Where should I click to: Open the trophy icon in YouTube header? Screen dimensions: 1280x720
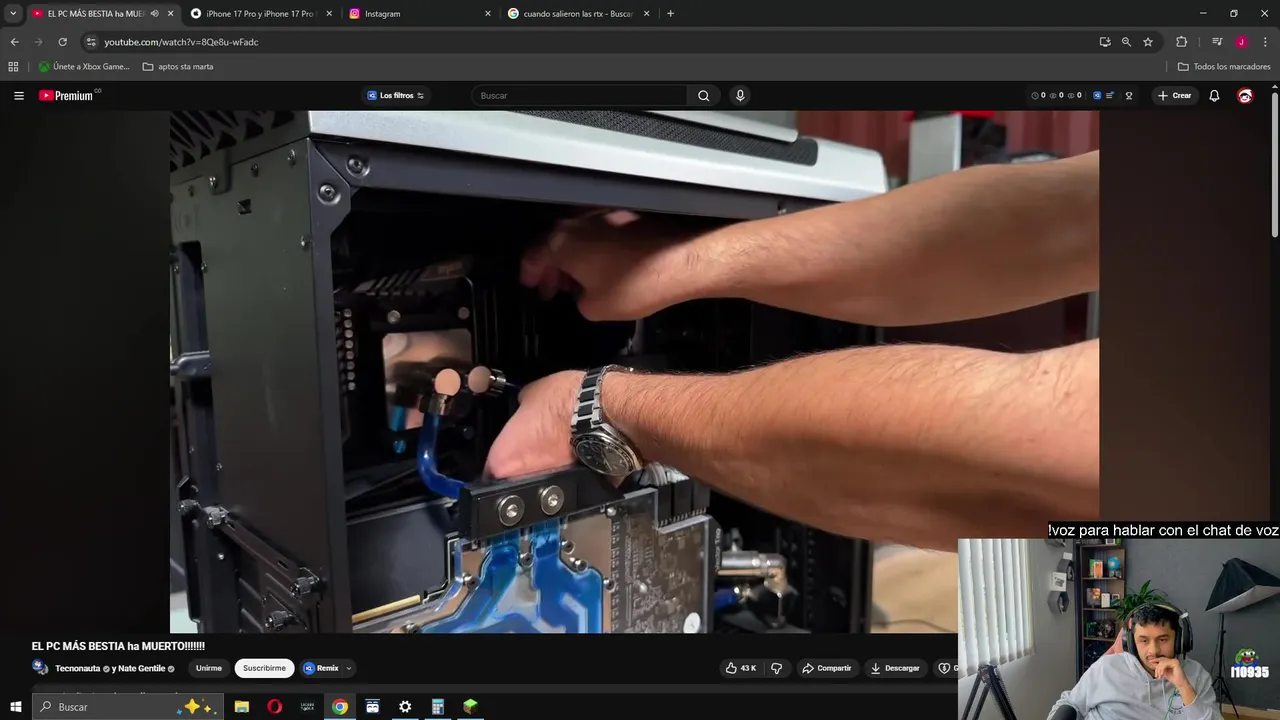(1129, 96)
